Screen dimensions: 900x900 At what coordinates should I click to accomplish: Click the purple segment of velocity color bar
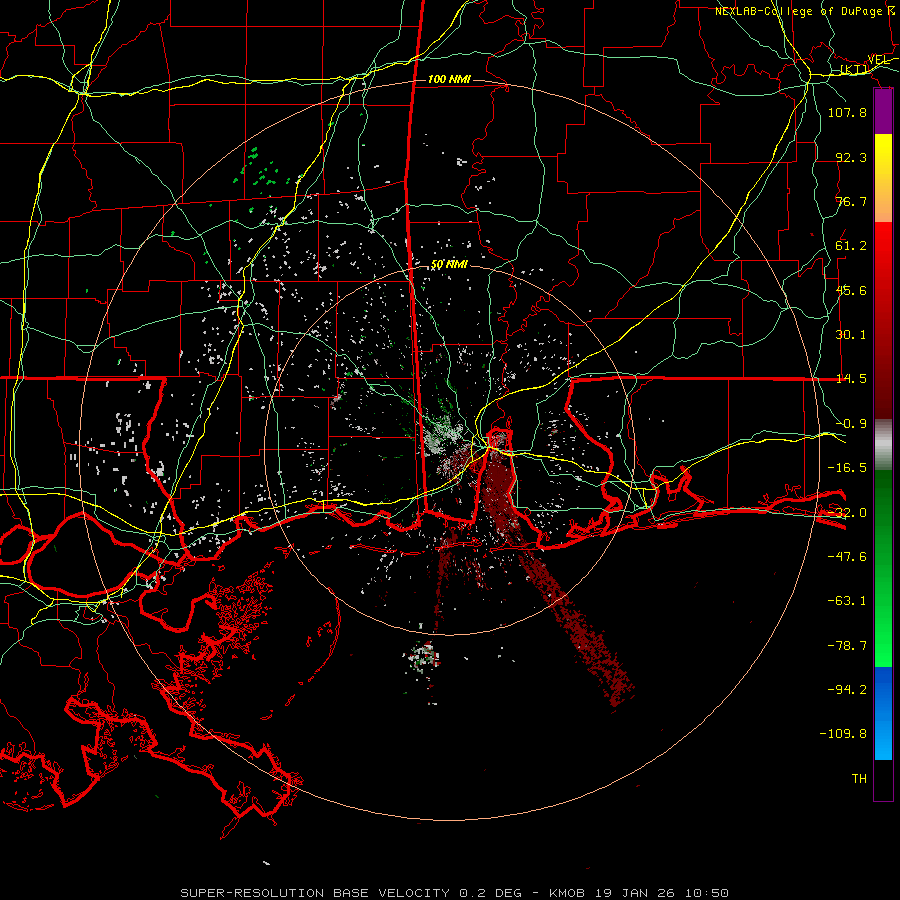click(x=883, y=112)
